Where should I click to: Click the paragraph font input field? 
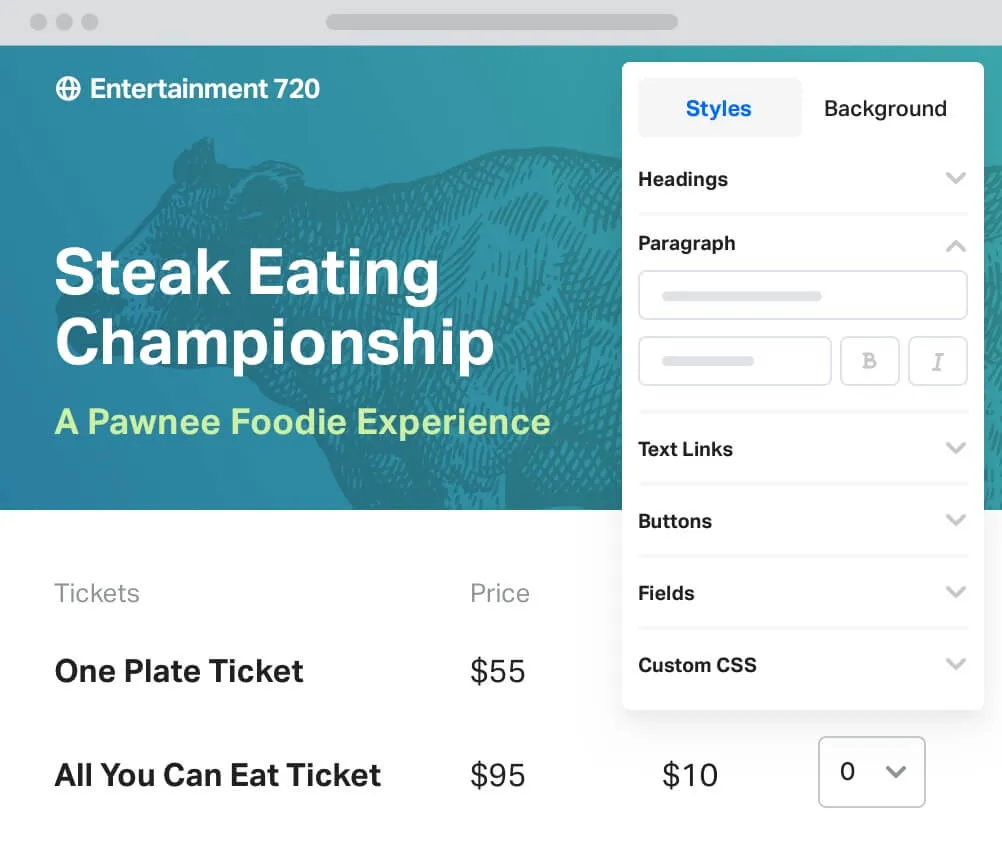802,295
